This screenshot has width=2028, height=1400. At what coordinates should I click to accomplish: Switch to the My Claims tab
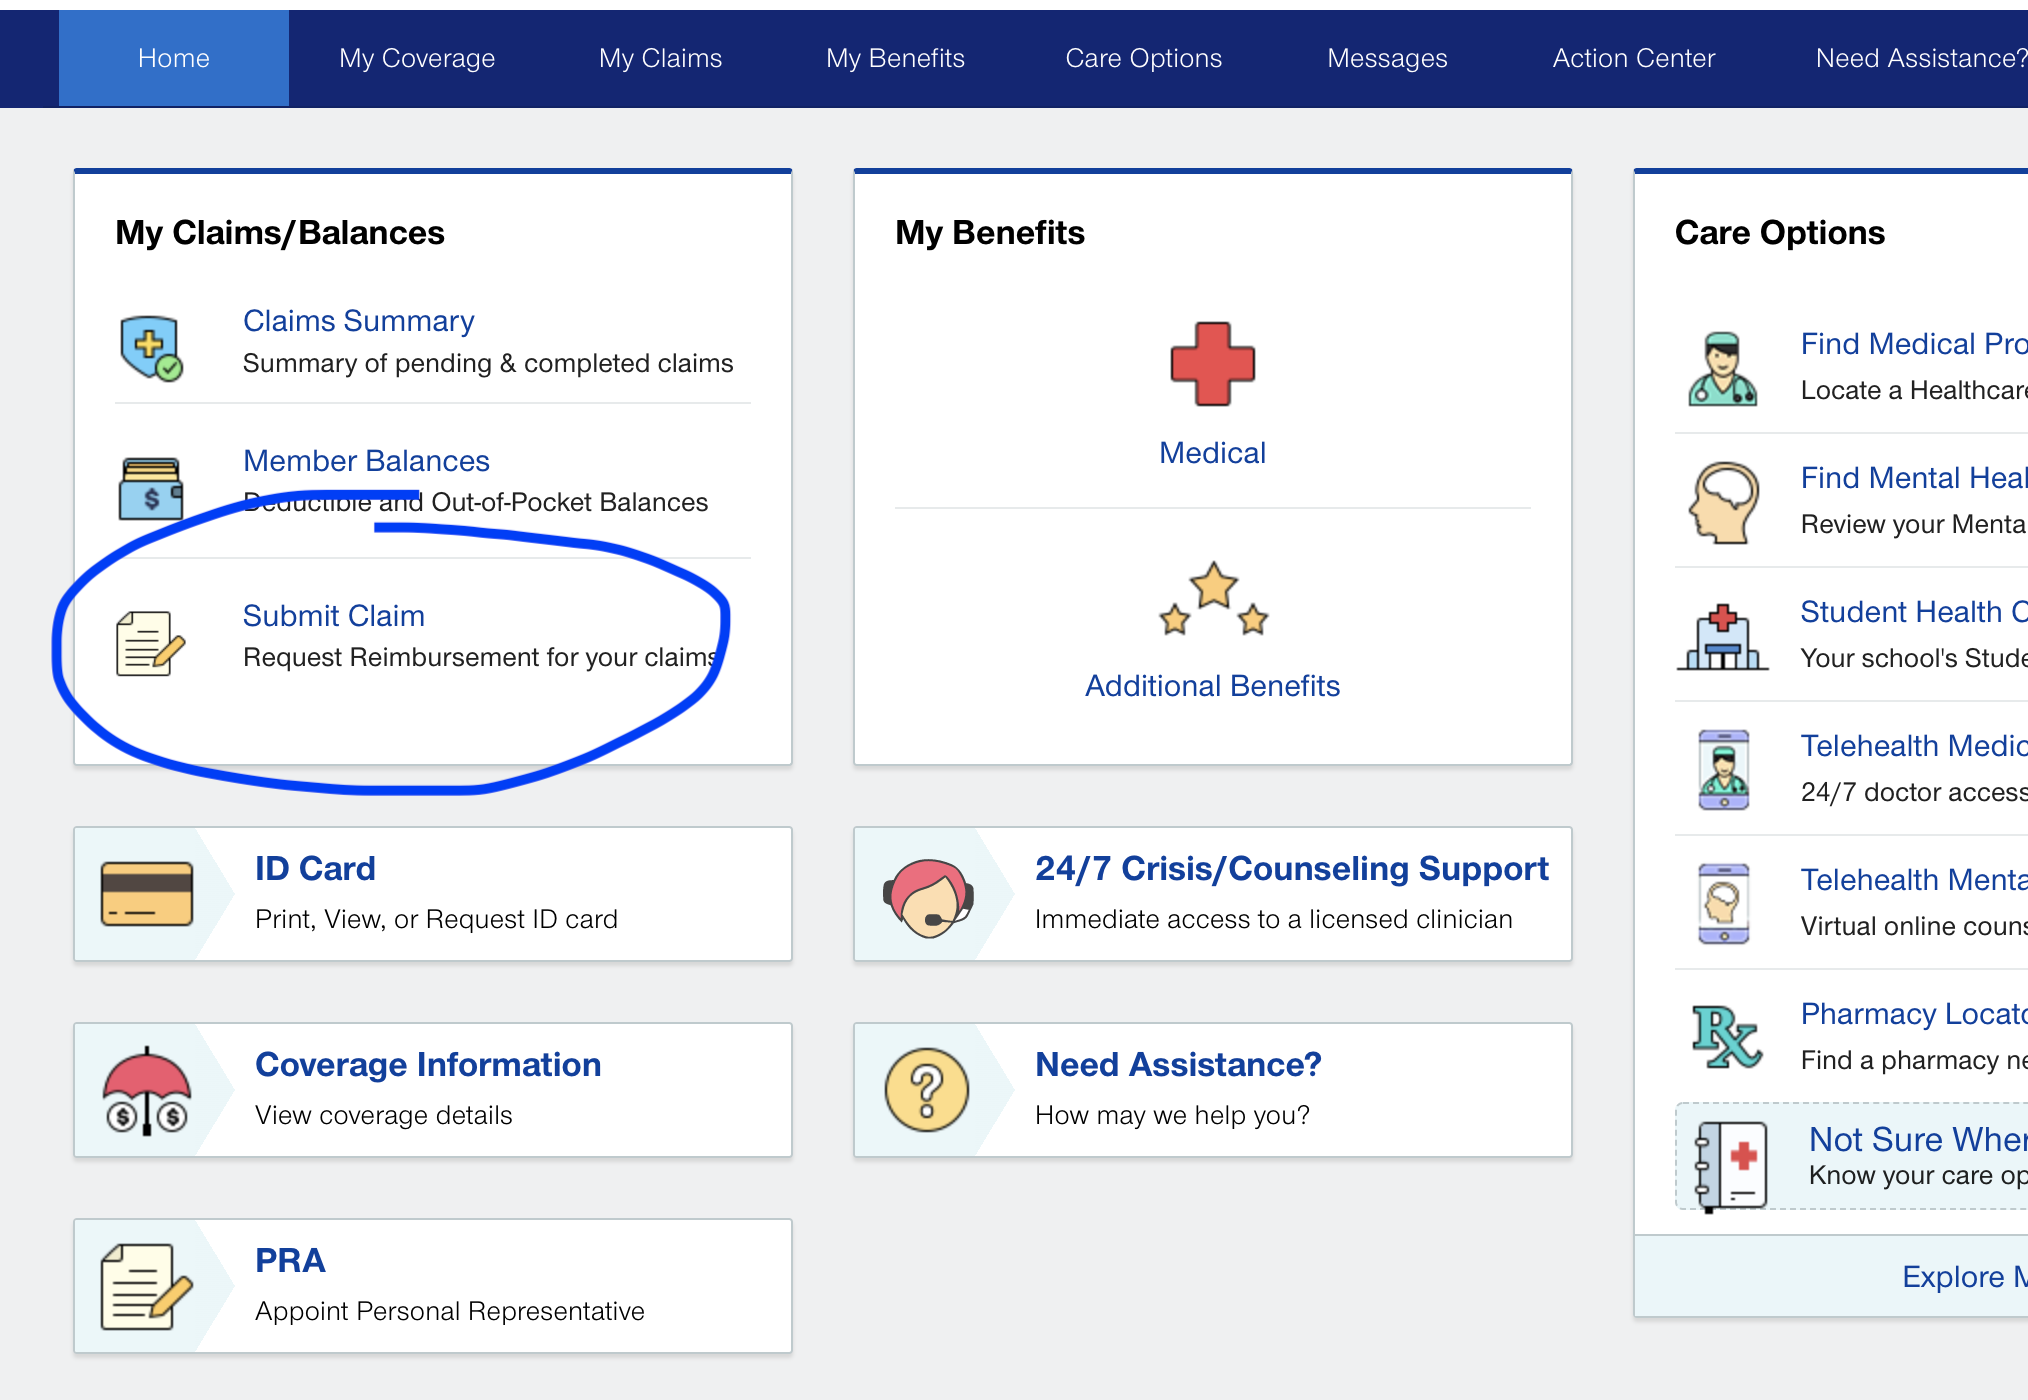click(660, 59)
